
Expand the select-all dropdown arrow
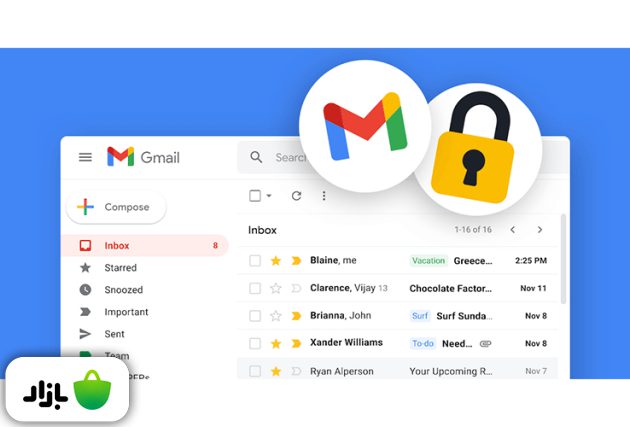click(269, 196)
